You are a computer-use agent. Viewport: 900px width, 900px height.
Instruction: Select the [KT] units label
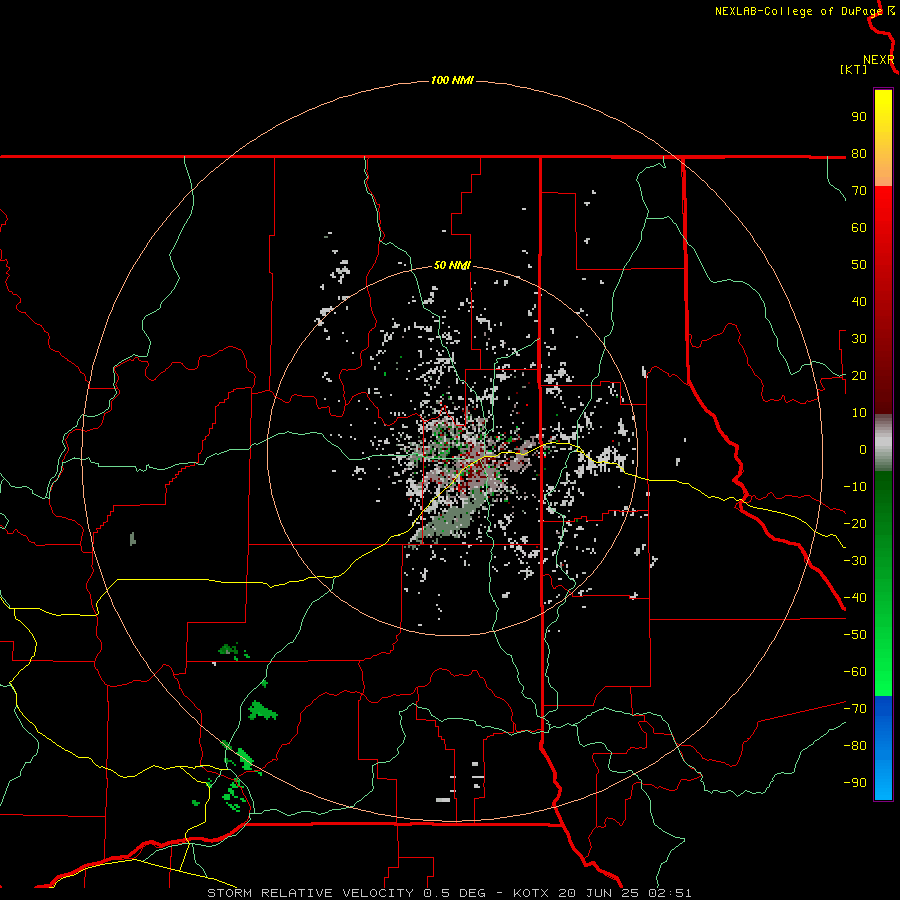coord(854,69)
